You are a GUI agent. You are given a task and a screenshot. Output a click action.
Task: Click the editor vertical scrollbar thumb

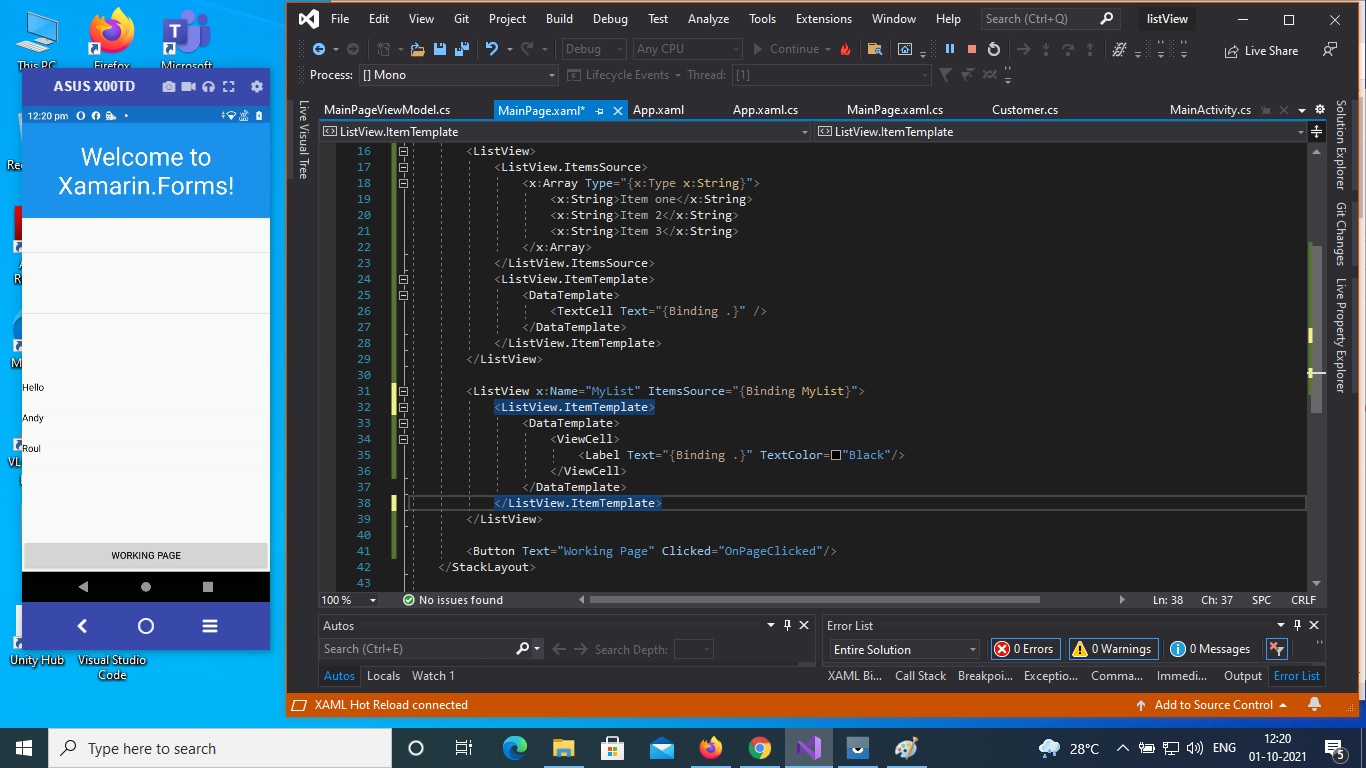click(x=1316, y=328)
